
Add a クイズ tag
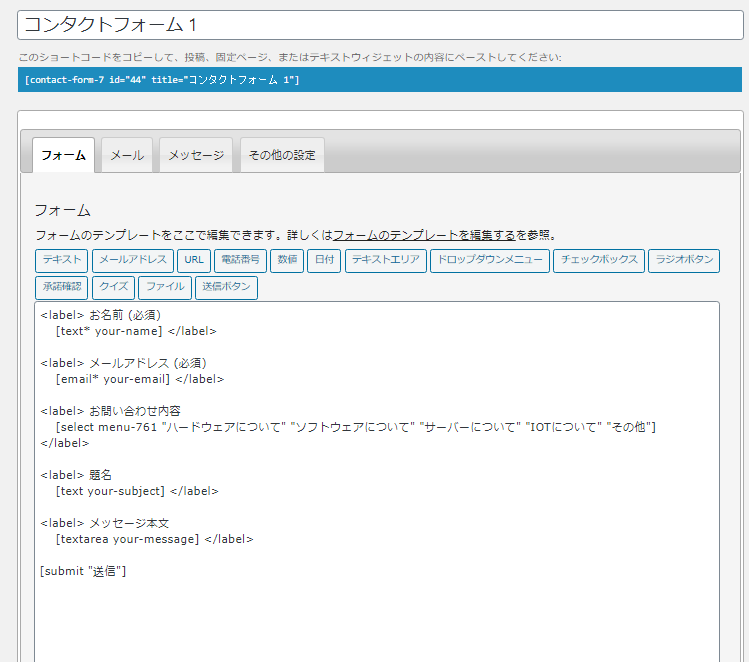(x=113, y=288)
